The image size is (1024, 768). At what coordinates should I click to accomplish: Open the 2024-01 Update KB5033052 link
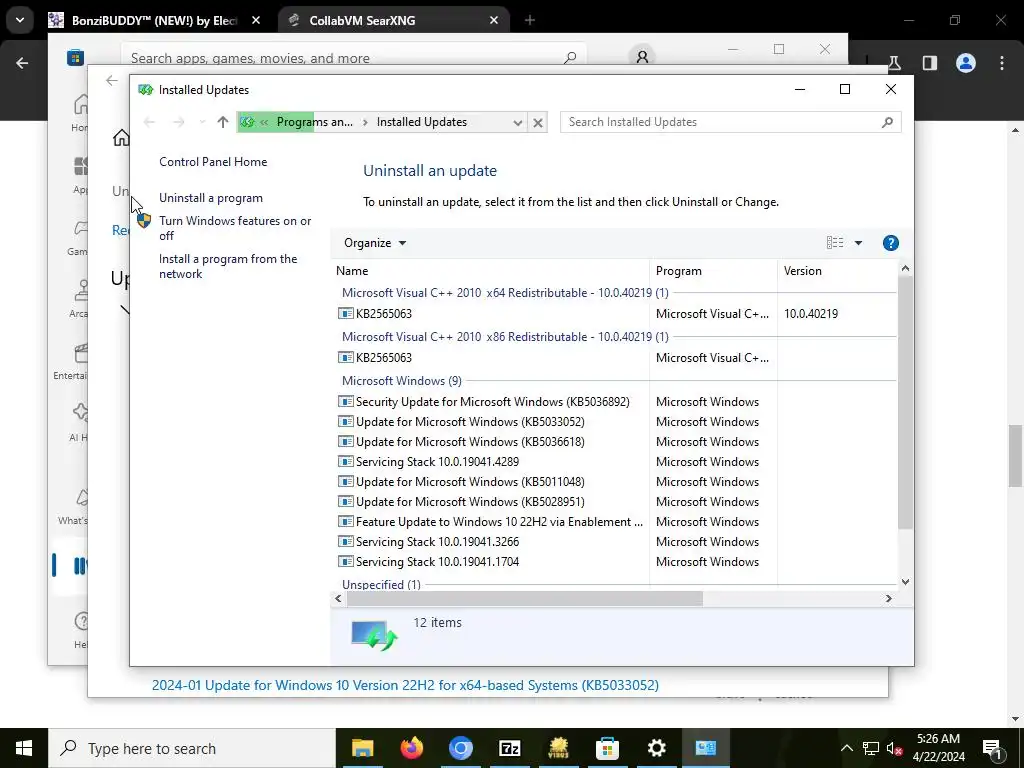point(405,685)
